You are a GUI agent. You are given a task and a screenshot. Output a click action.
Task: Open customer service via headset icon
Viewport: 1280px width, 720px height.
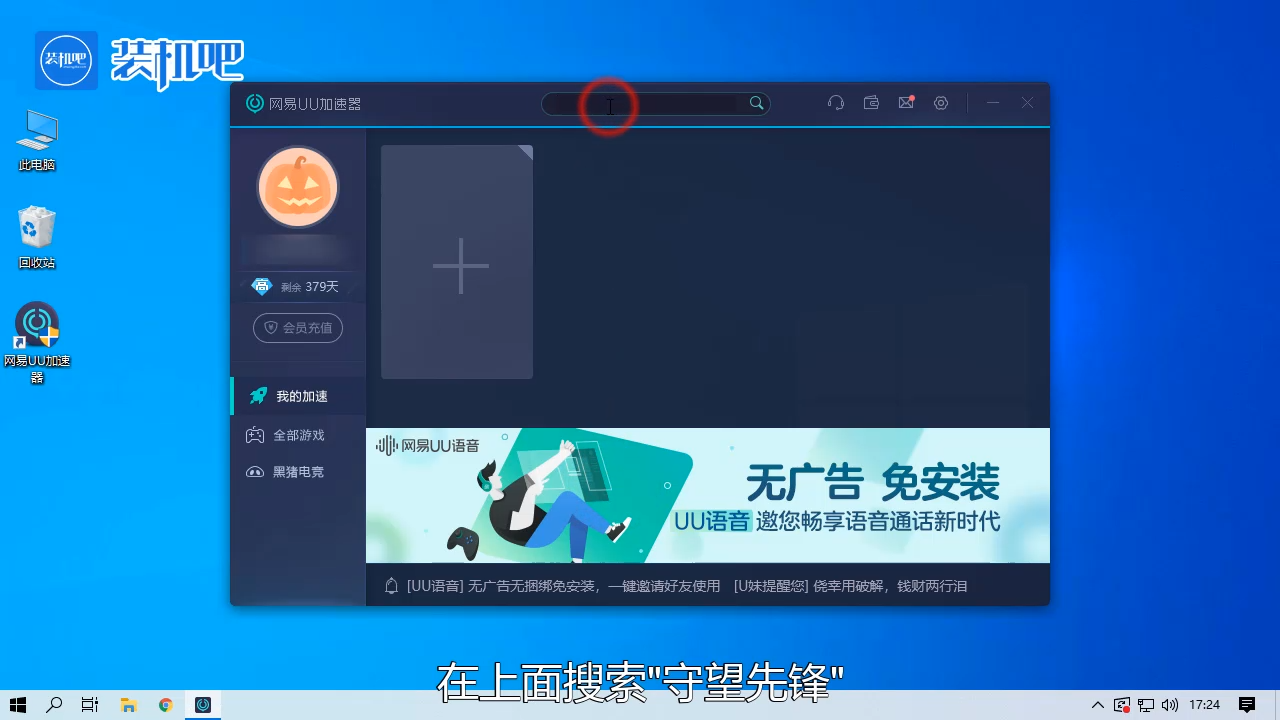[836, 103]
